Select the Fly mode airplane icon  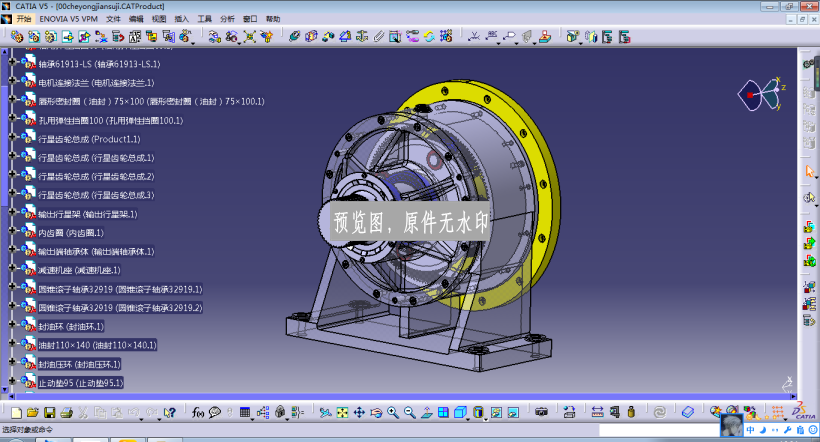click(x=325, y=413)
